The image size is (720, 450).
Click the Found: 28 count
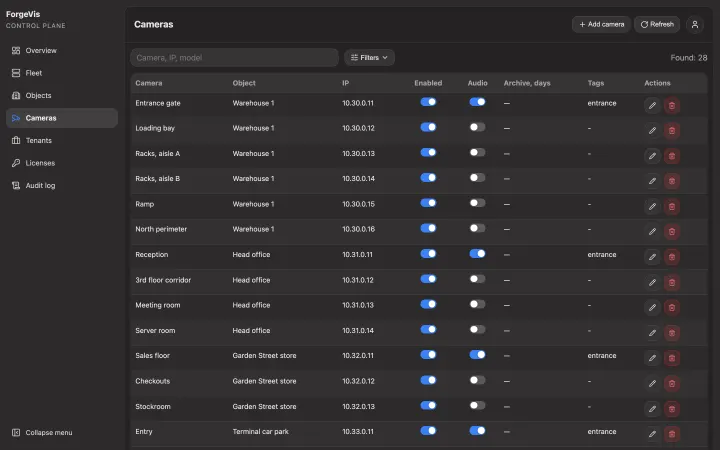(688, 58)
